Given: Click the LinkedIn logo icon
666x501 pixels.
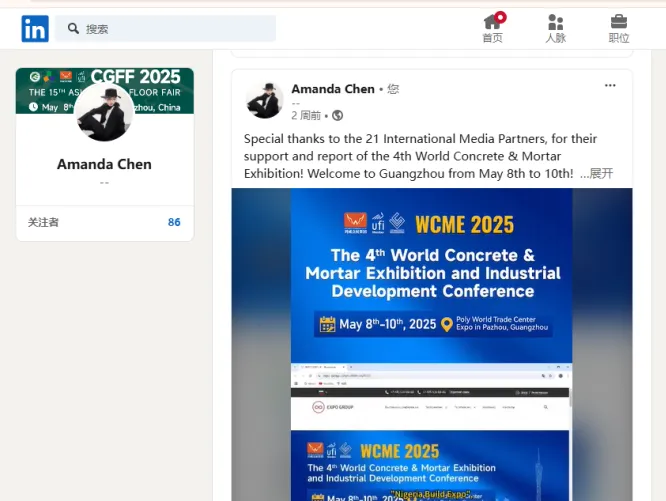Looking at the screenshot, I should point(35,28).
